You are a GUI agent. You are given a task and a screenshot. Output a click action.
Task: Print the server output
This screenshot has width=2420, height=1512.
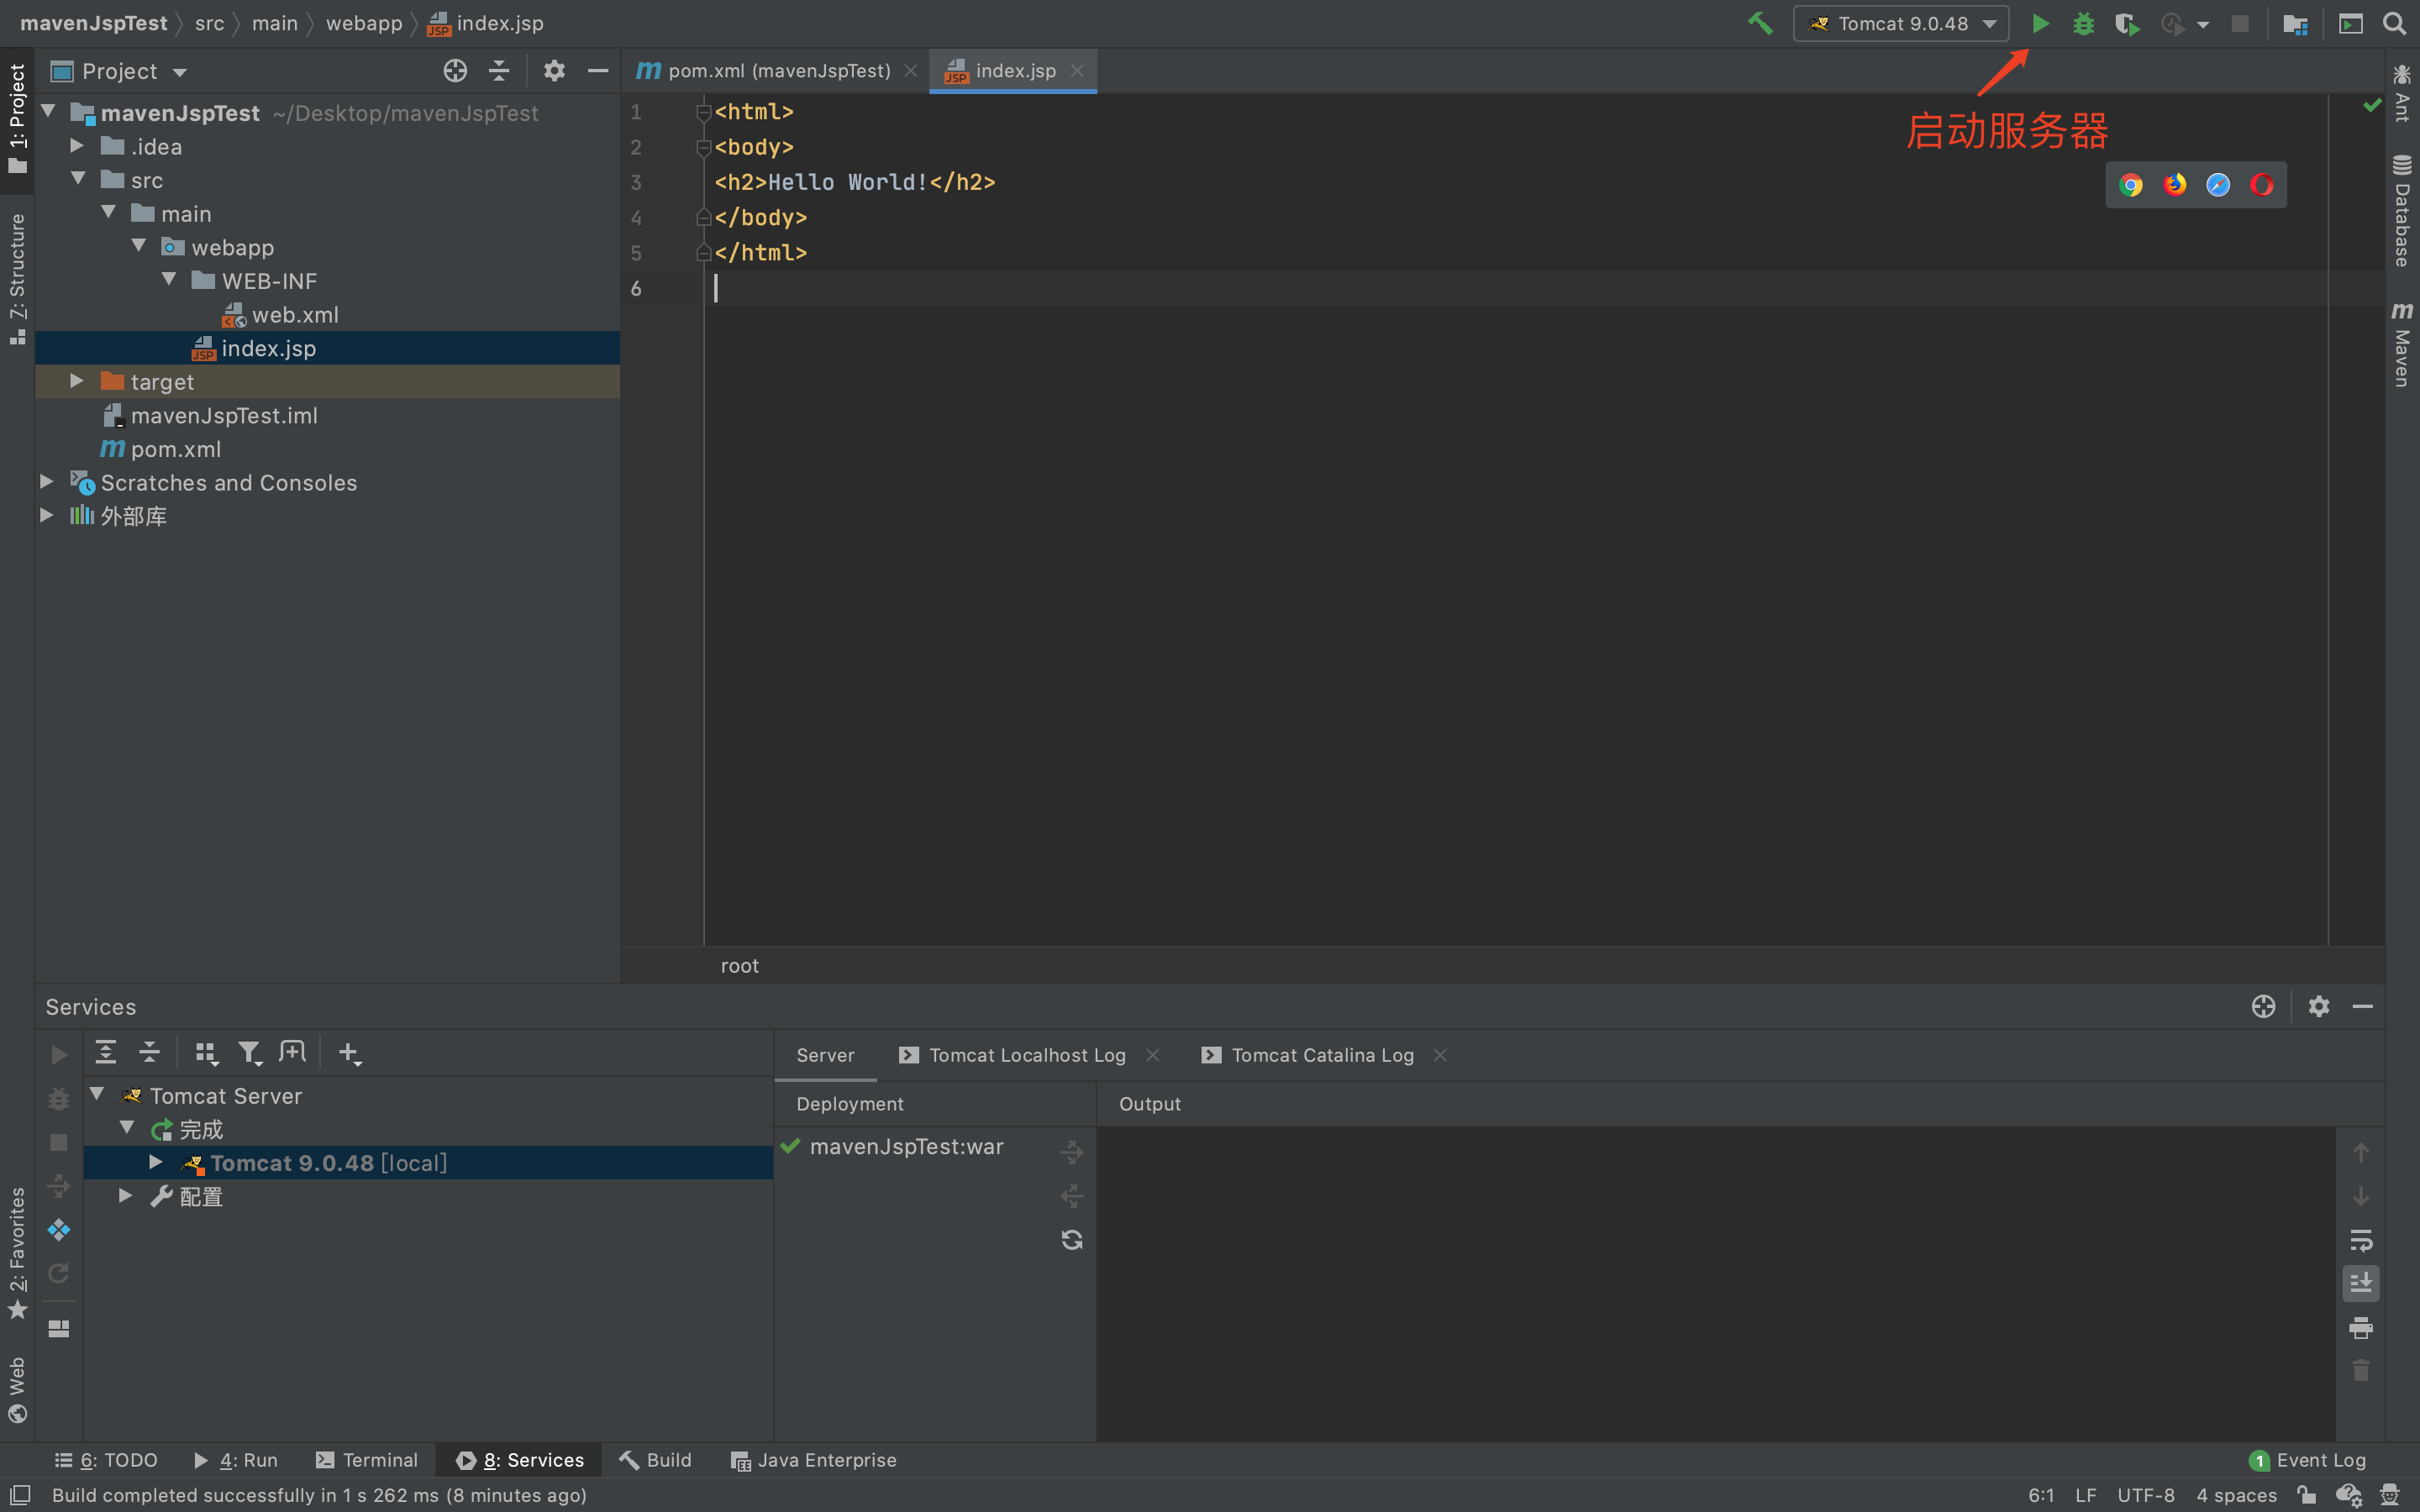tap(2361, 1328)
